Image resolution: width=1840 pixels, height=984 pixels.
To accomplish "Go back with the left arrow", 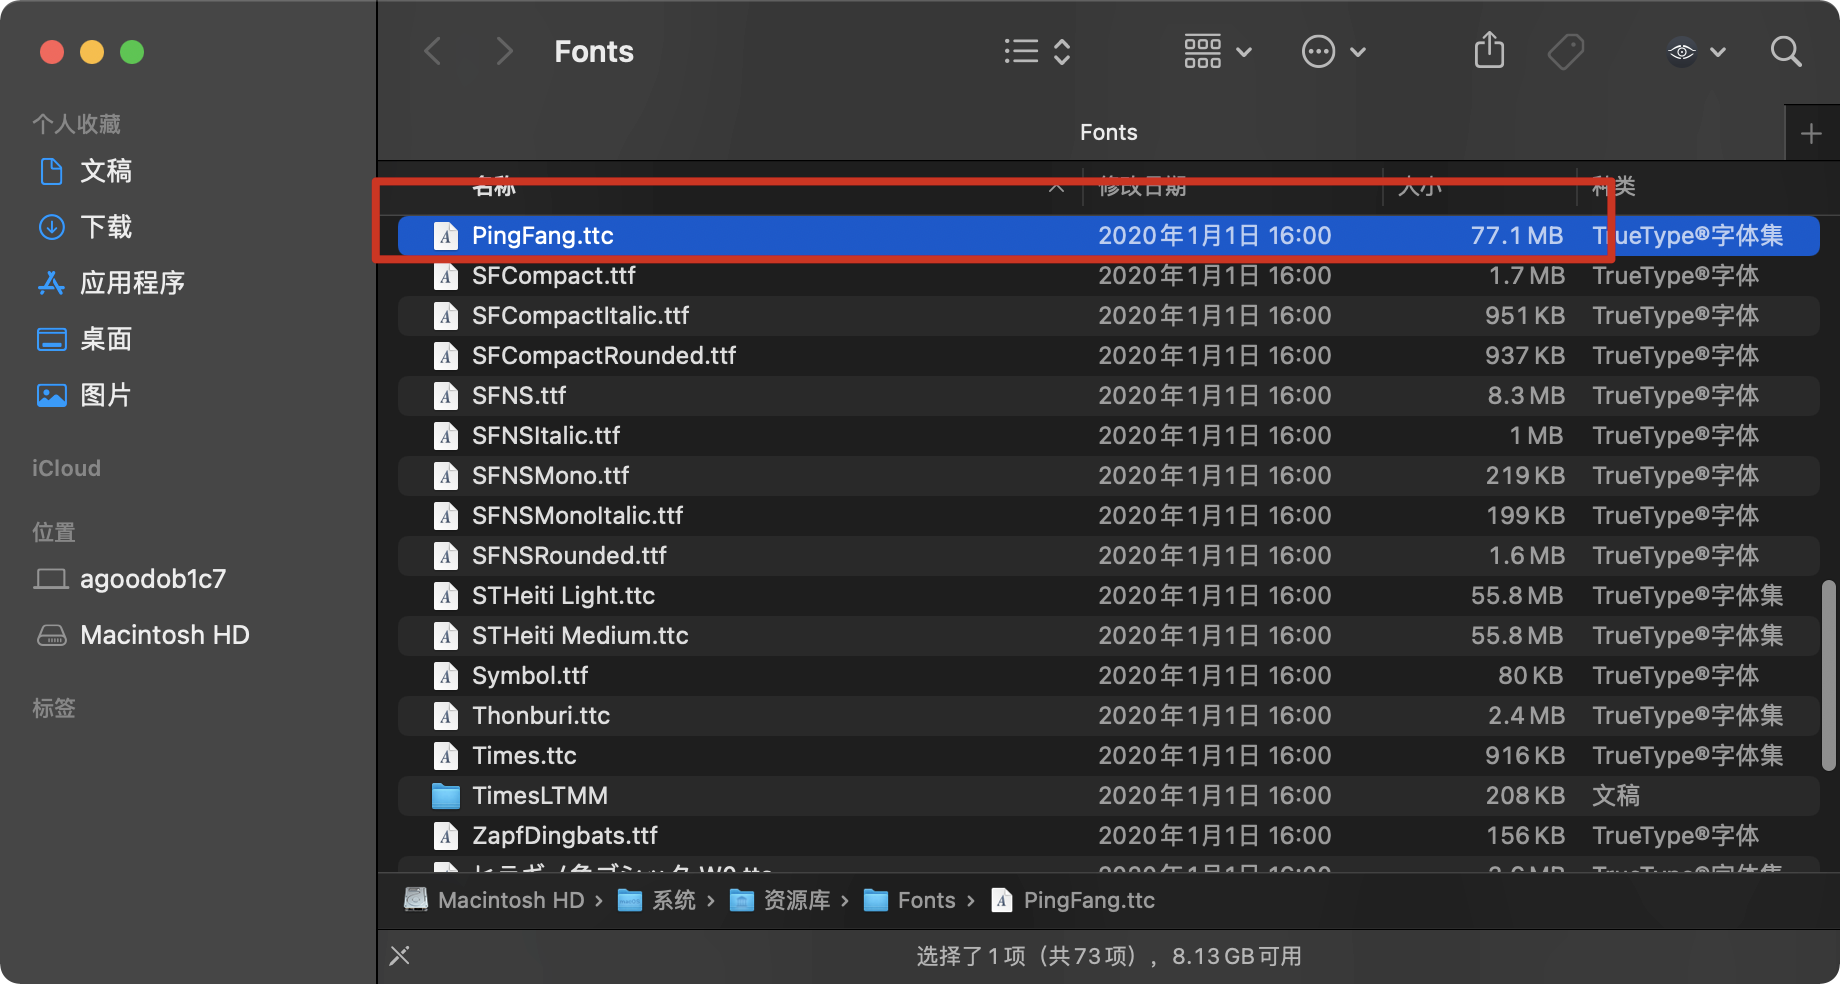I will [433, 51].
